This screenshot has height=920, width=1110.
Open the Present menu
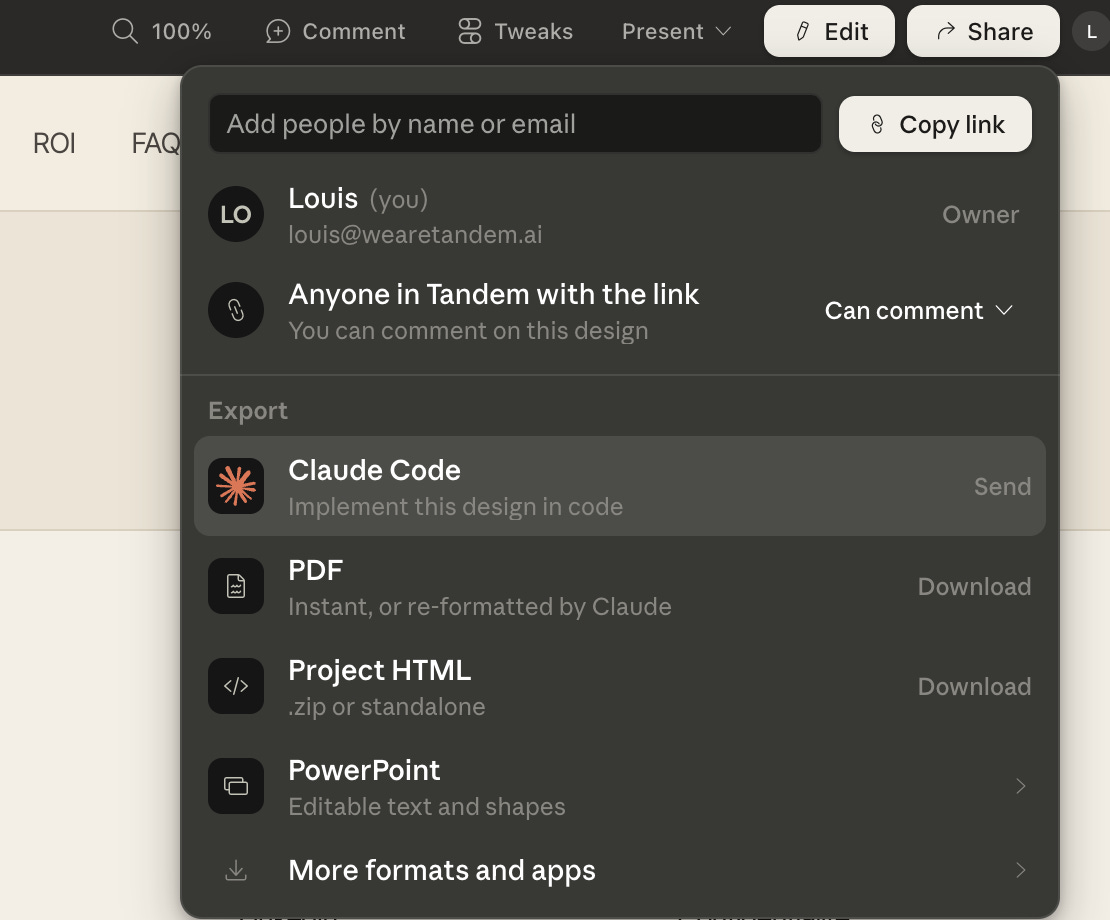pyautogui.click(x=676, y=32)
